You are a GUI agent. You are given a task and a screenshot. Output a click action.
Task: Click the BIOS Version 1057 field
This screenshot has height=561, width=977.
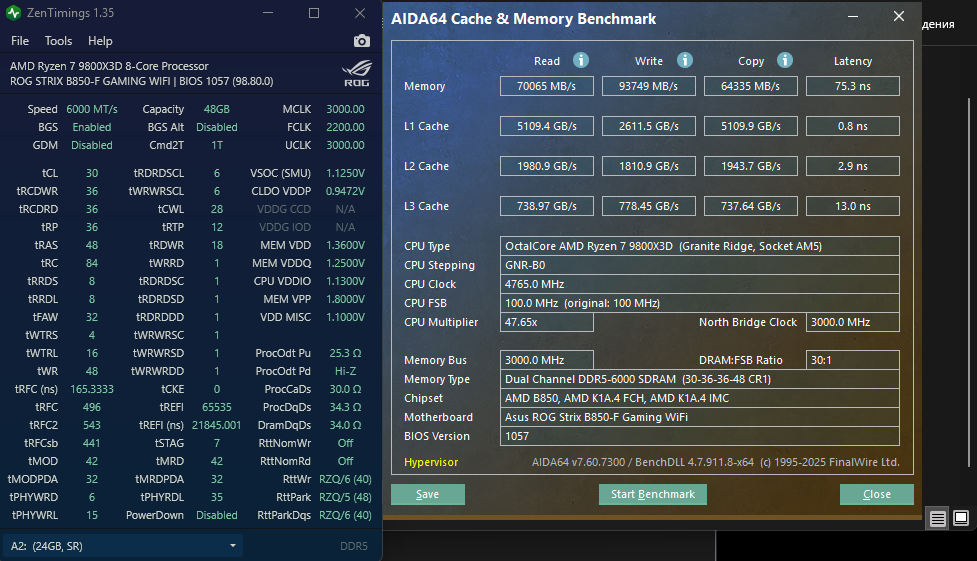(700, 436)
